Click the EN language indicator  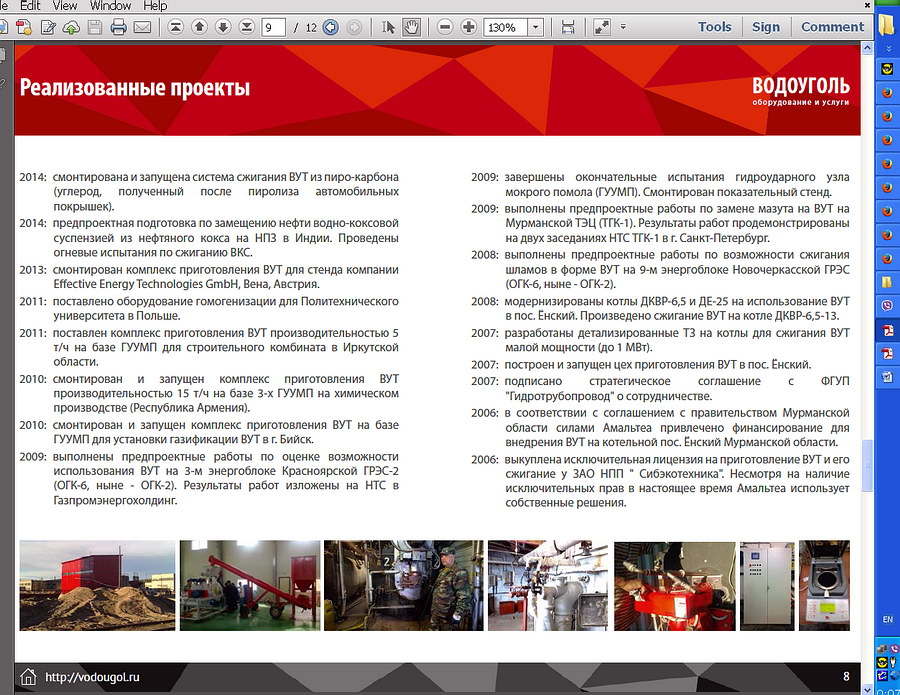click(x=887, y=620)
